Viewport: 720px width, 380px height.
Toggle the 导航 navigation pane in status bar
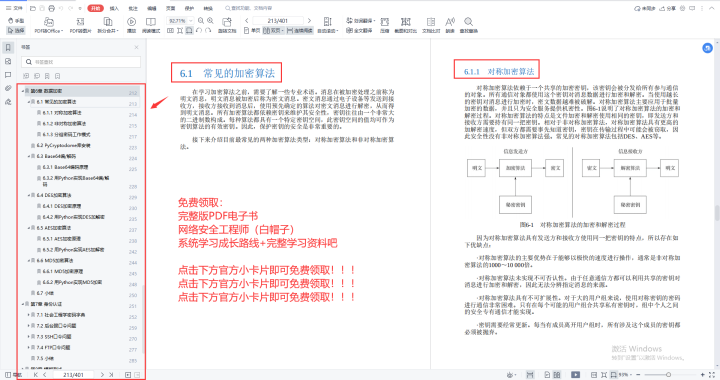(13, 374)
